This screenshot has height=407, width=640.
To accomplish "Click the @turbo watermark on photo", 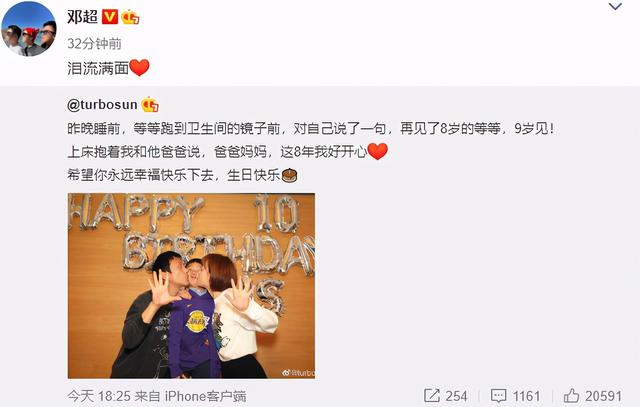I will pyautogui.click(x=298, y=373).
